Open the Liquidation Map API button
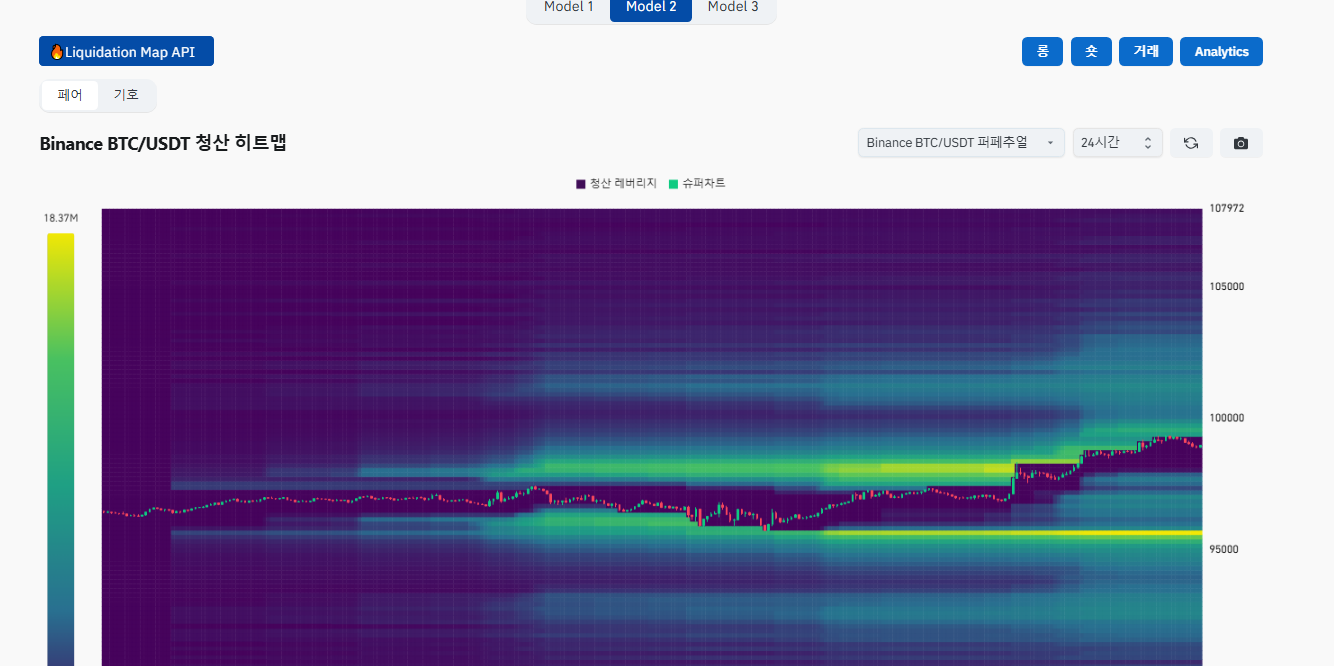The width and height of the screenshot is (1334, 666). 126,51
